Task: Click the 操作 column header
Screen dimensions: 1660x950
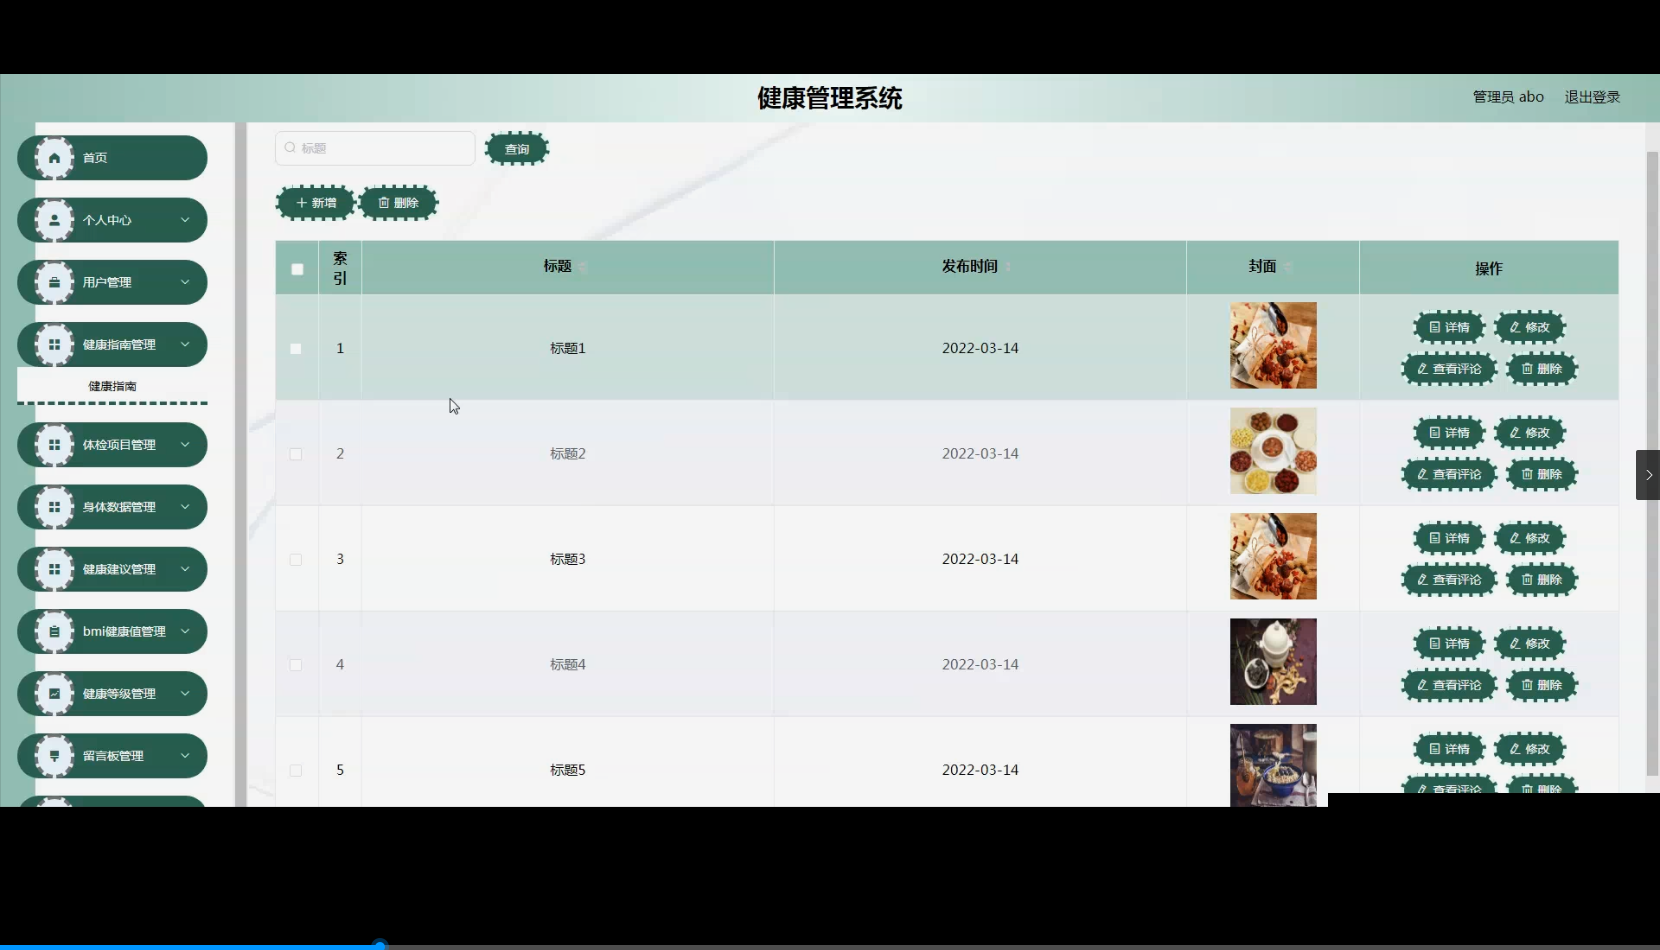Action: click(x=1489, y=268)
